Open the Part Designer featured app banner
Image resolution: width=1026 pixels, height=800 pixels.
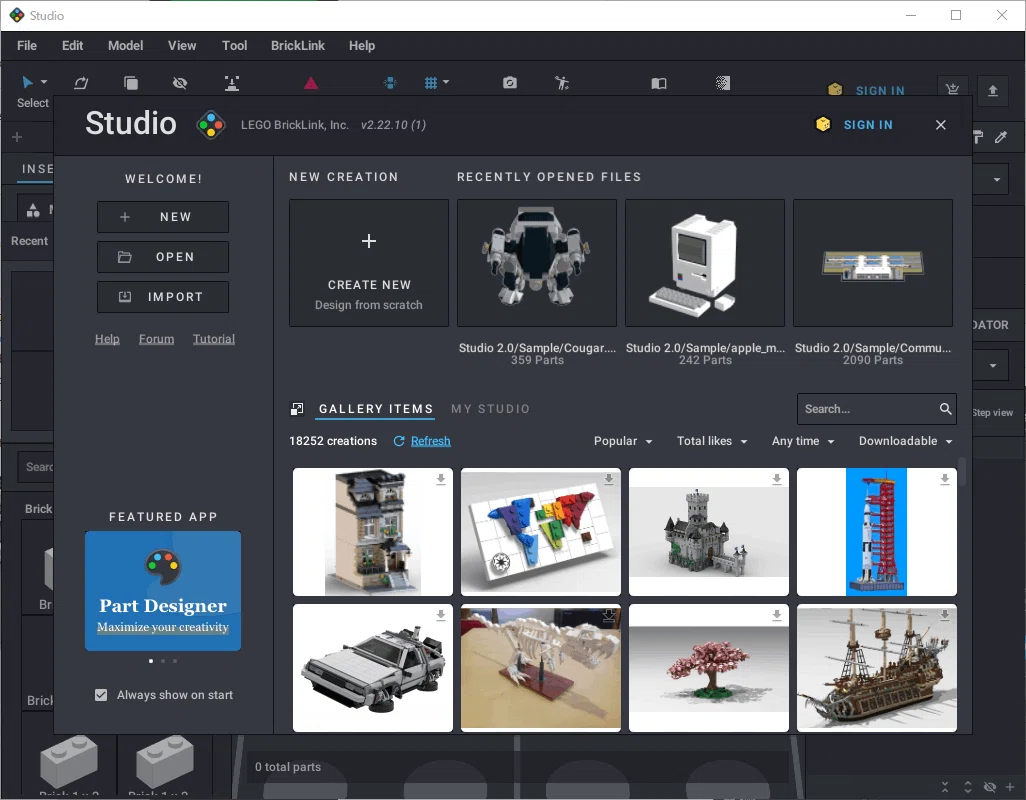coord(163,591)
